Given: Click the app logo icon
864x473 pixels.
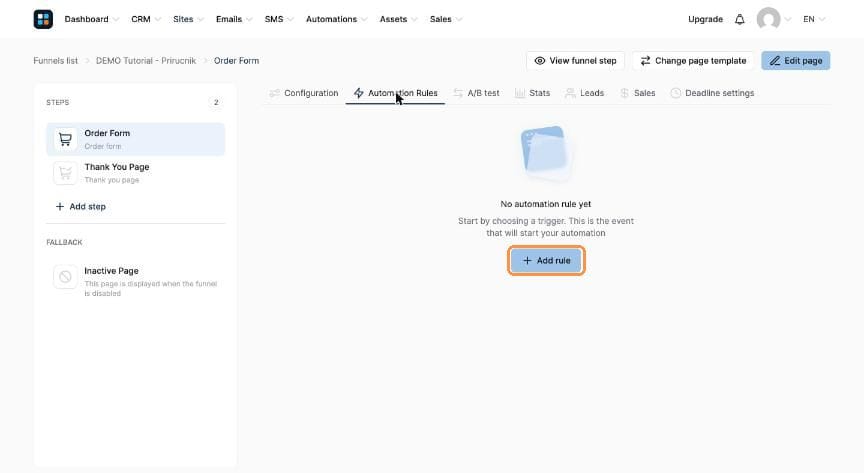Looking at the screenshot, I should [43, 19].
